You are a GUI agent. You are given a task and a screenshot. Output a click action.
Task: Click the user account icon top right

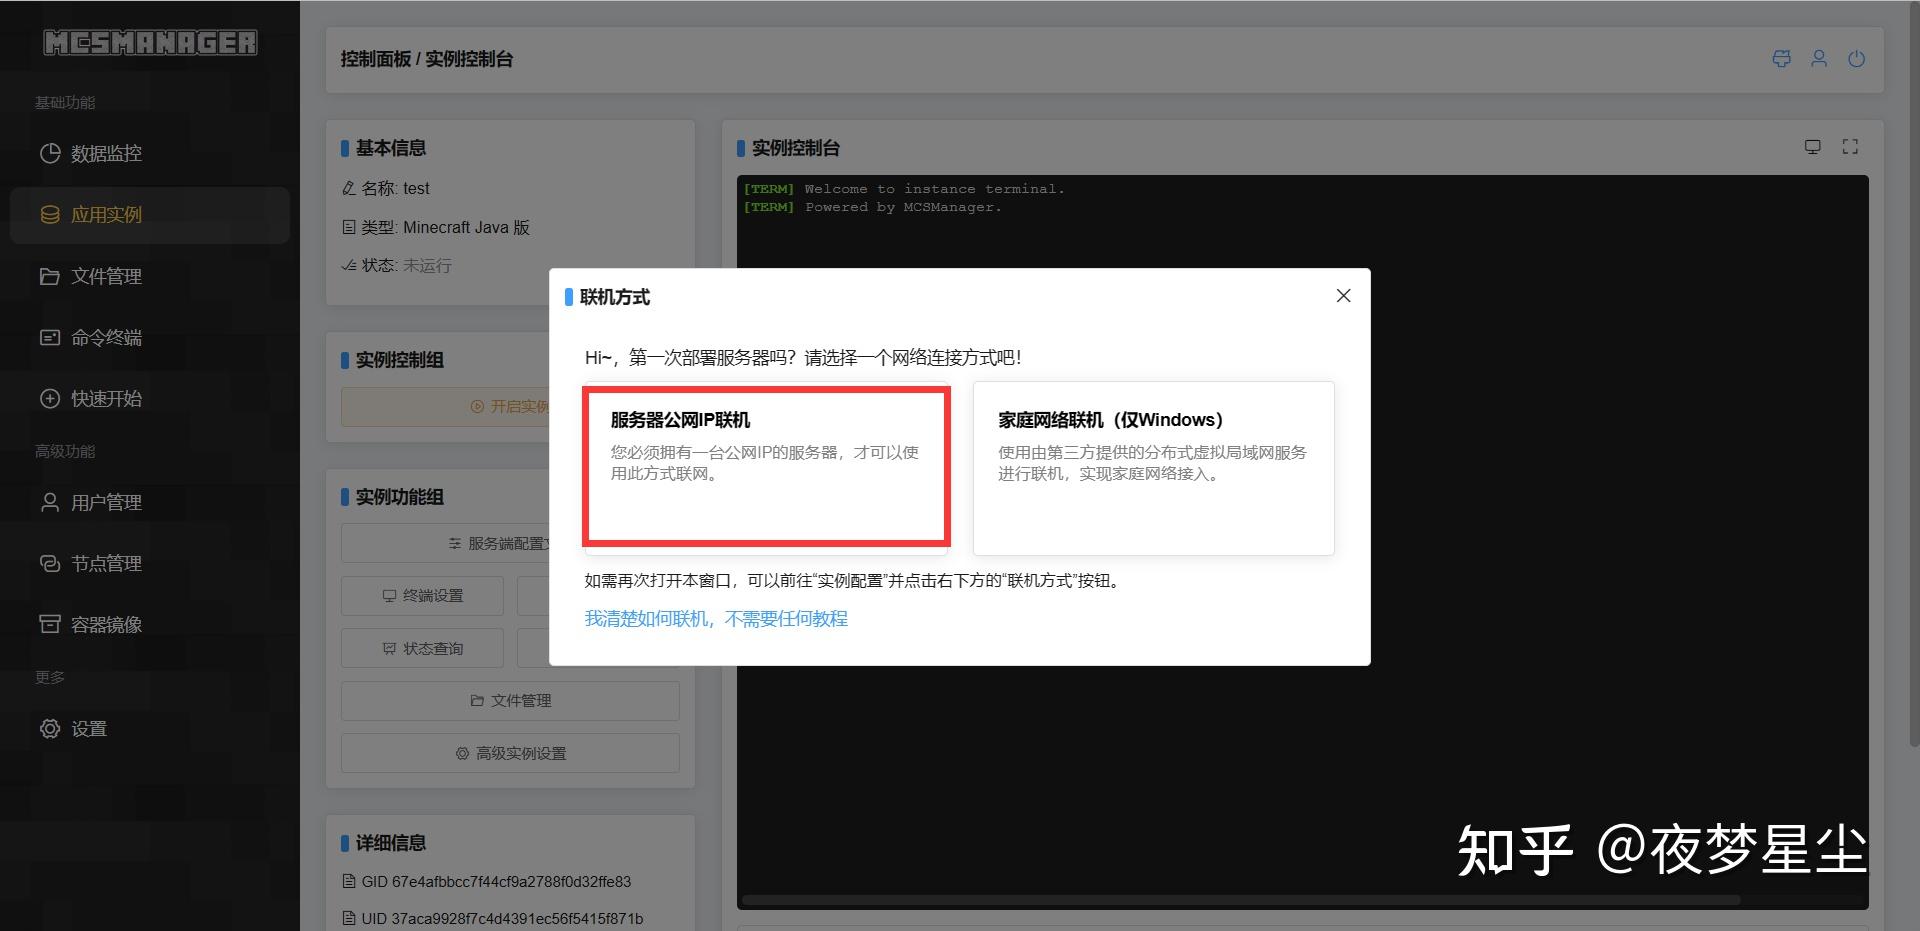[1818, 58]
